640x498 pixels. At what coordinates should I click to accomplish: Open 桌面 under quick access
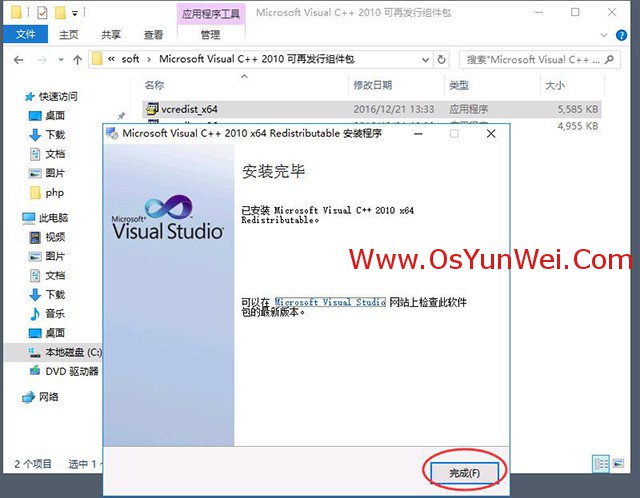pos(55,116)
